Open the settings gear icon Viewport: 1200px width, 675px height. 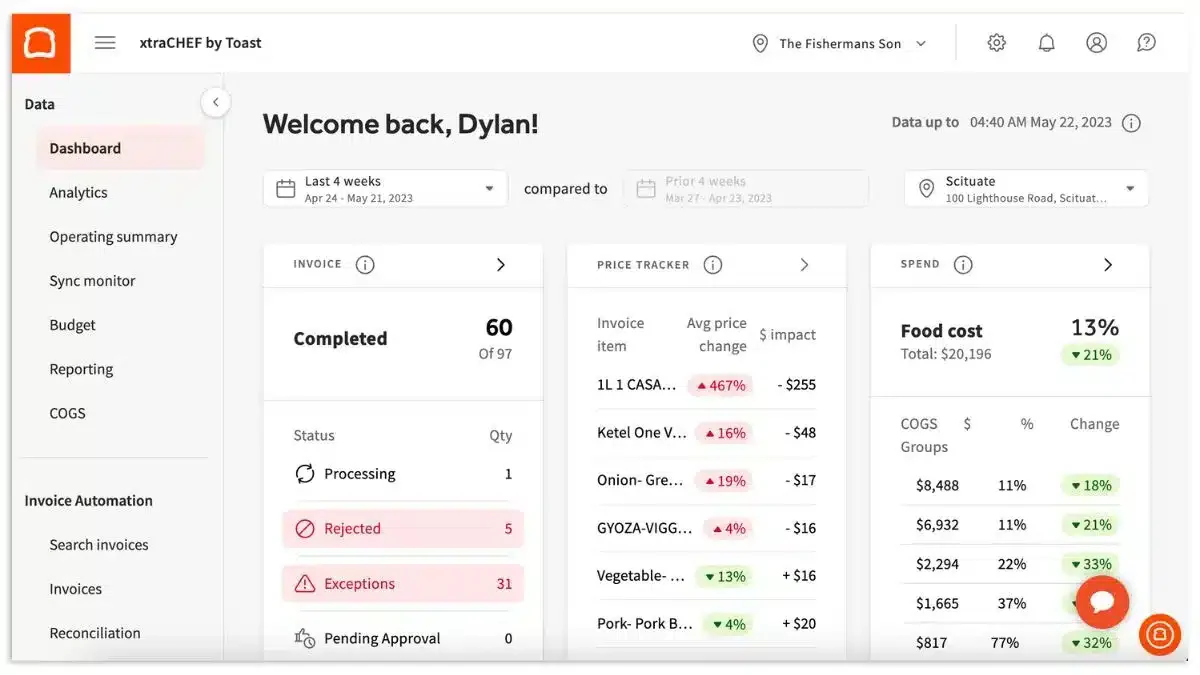pos(996,43)
